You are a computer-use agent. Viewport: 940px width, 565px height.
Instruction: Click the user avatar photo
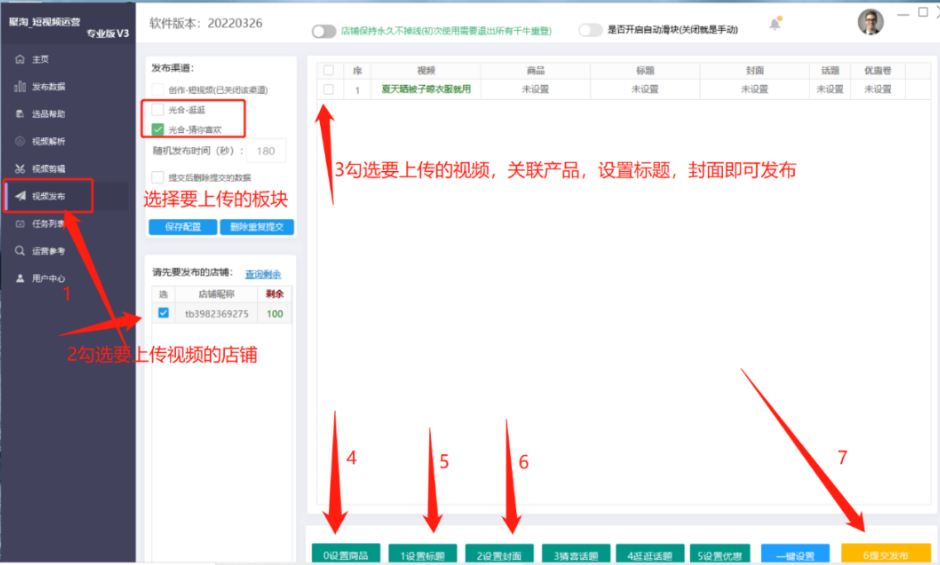click(870, 22)
